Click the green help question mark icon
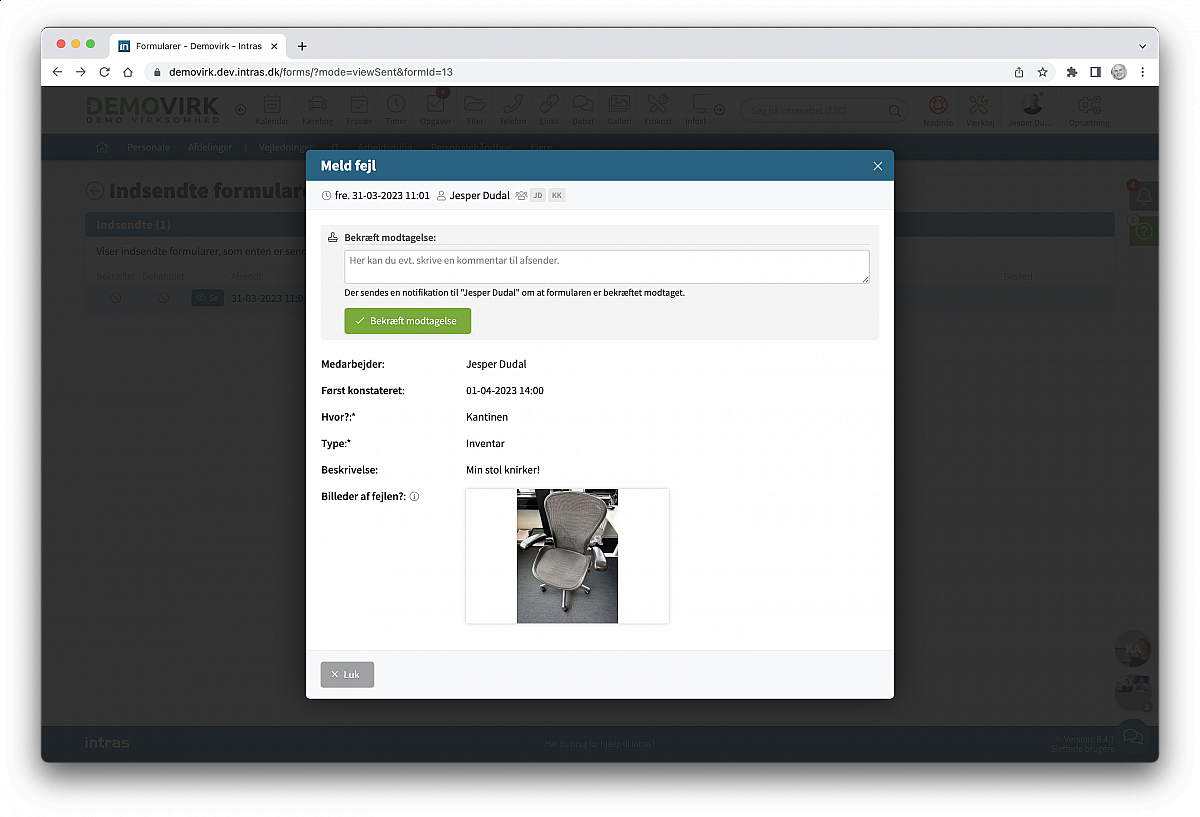The width and height of the screenshot is (1200, 817). pyautogui.click(x=1143, y=230)
